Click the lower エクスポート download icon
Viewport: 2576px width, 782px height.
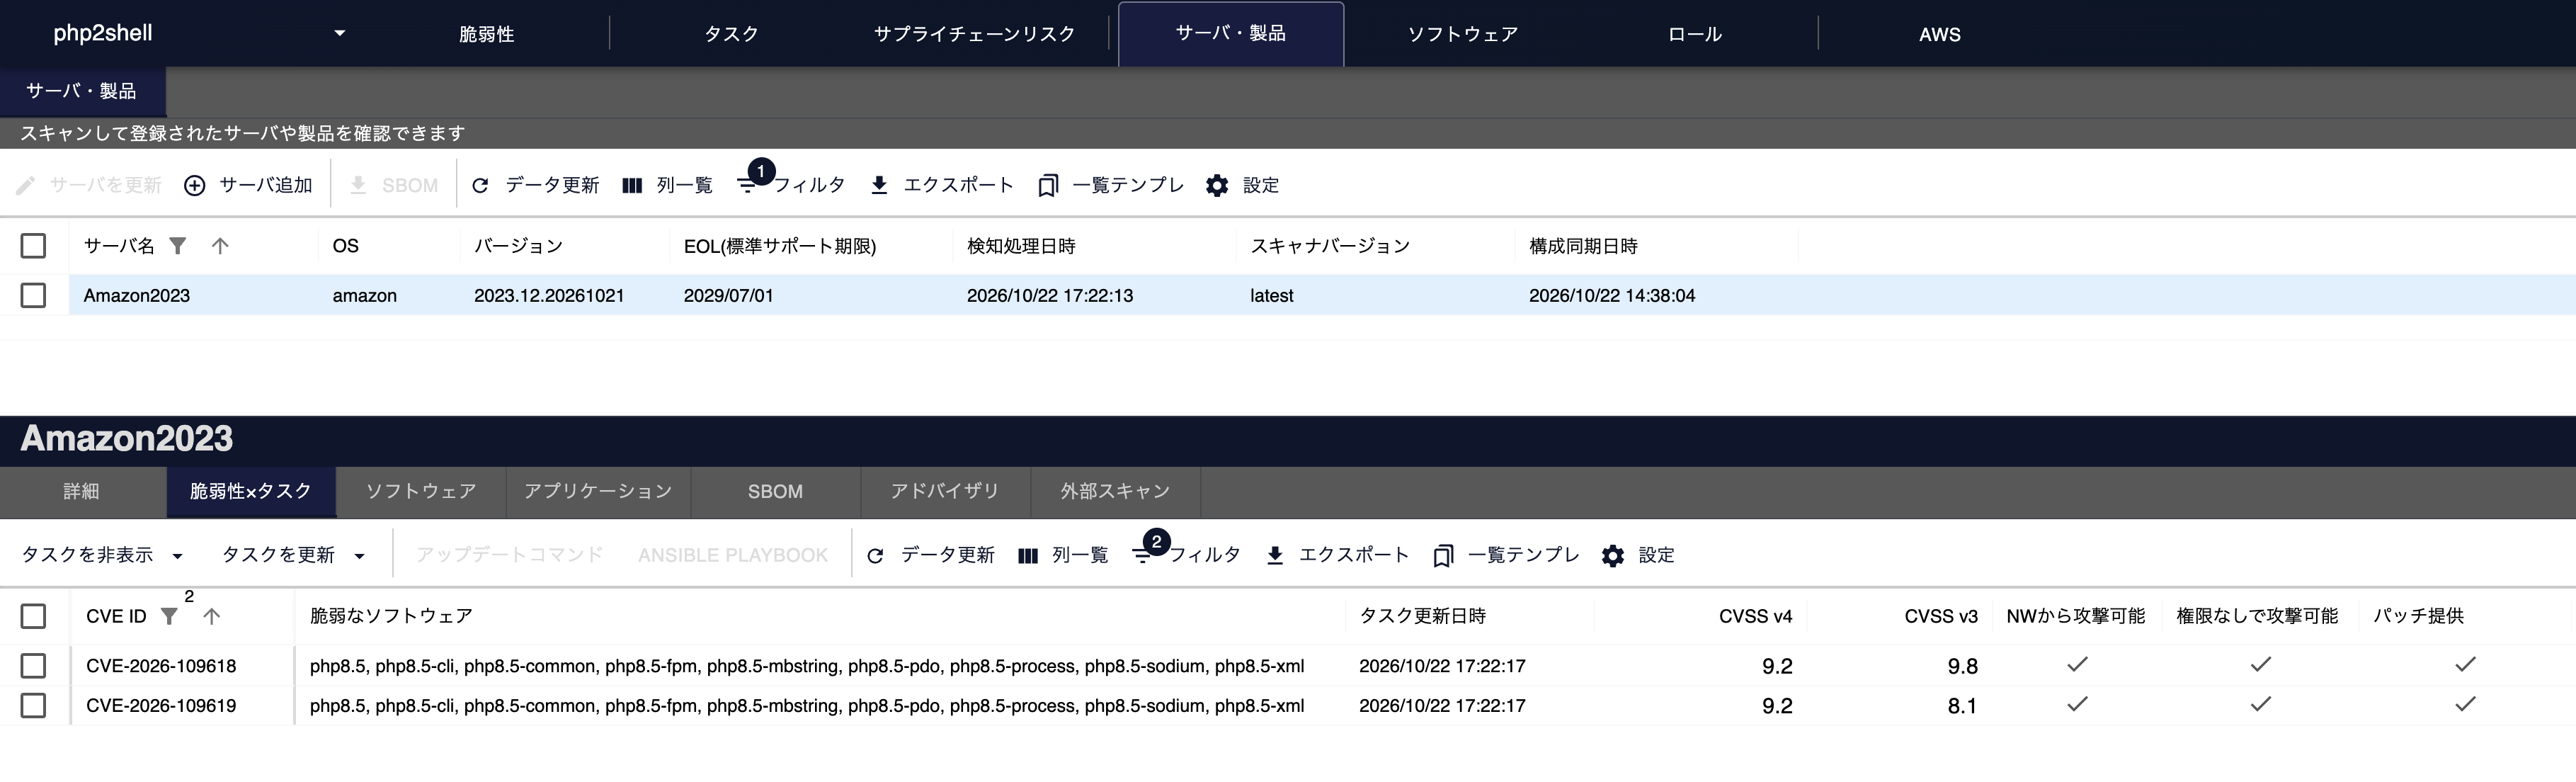click(1275, 555)
